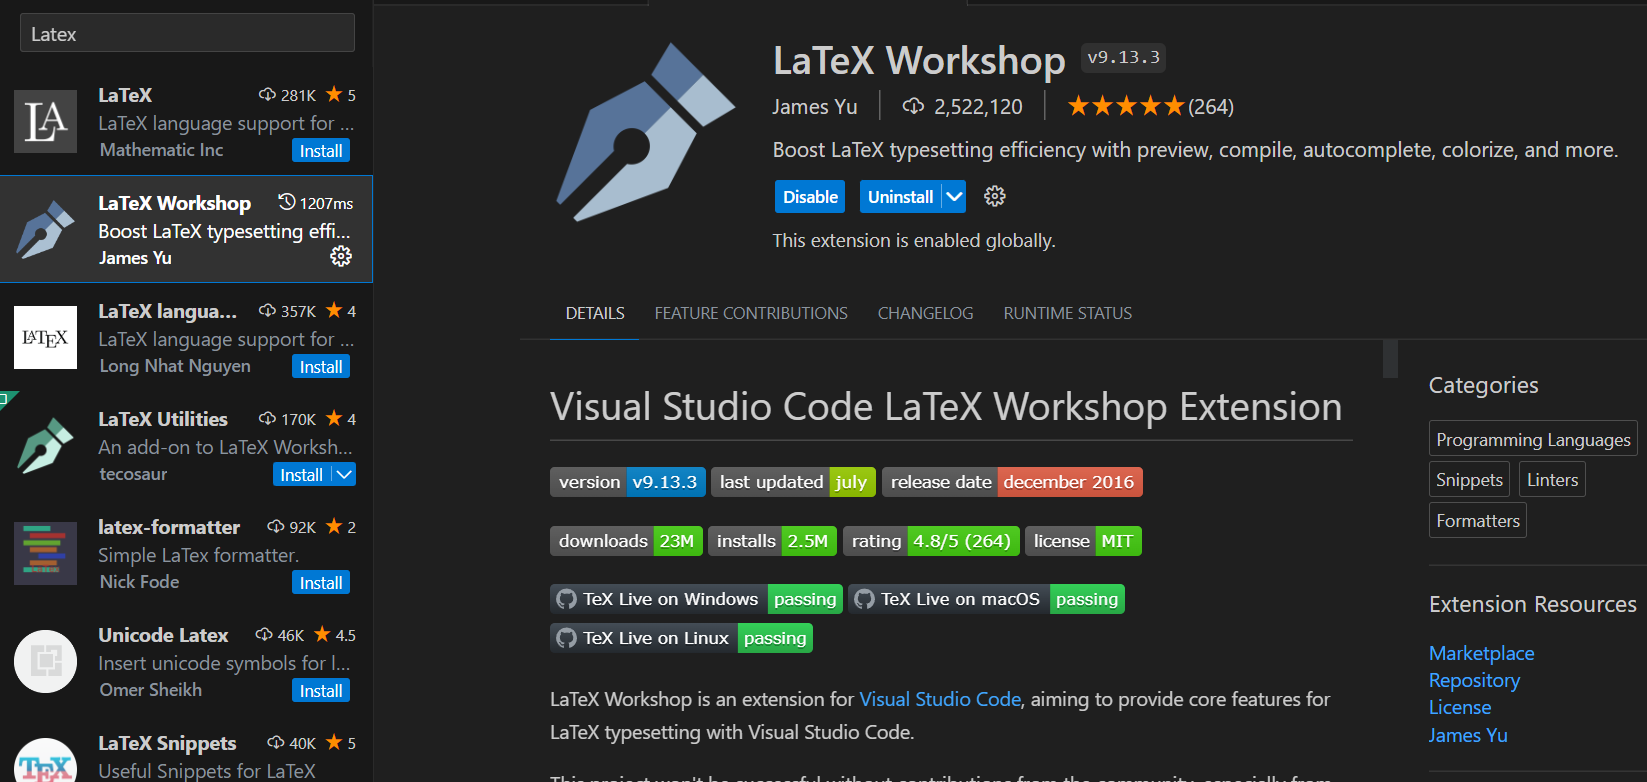Click the installs 2.5M badge
The height and width of the screenshot is (782, 1647).
pyautogui.click(x=773, y=541)
